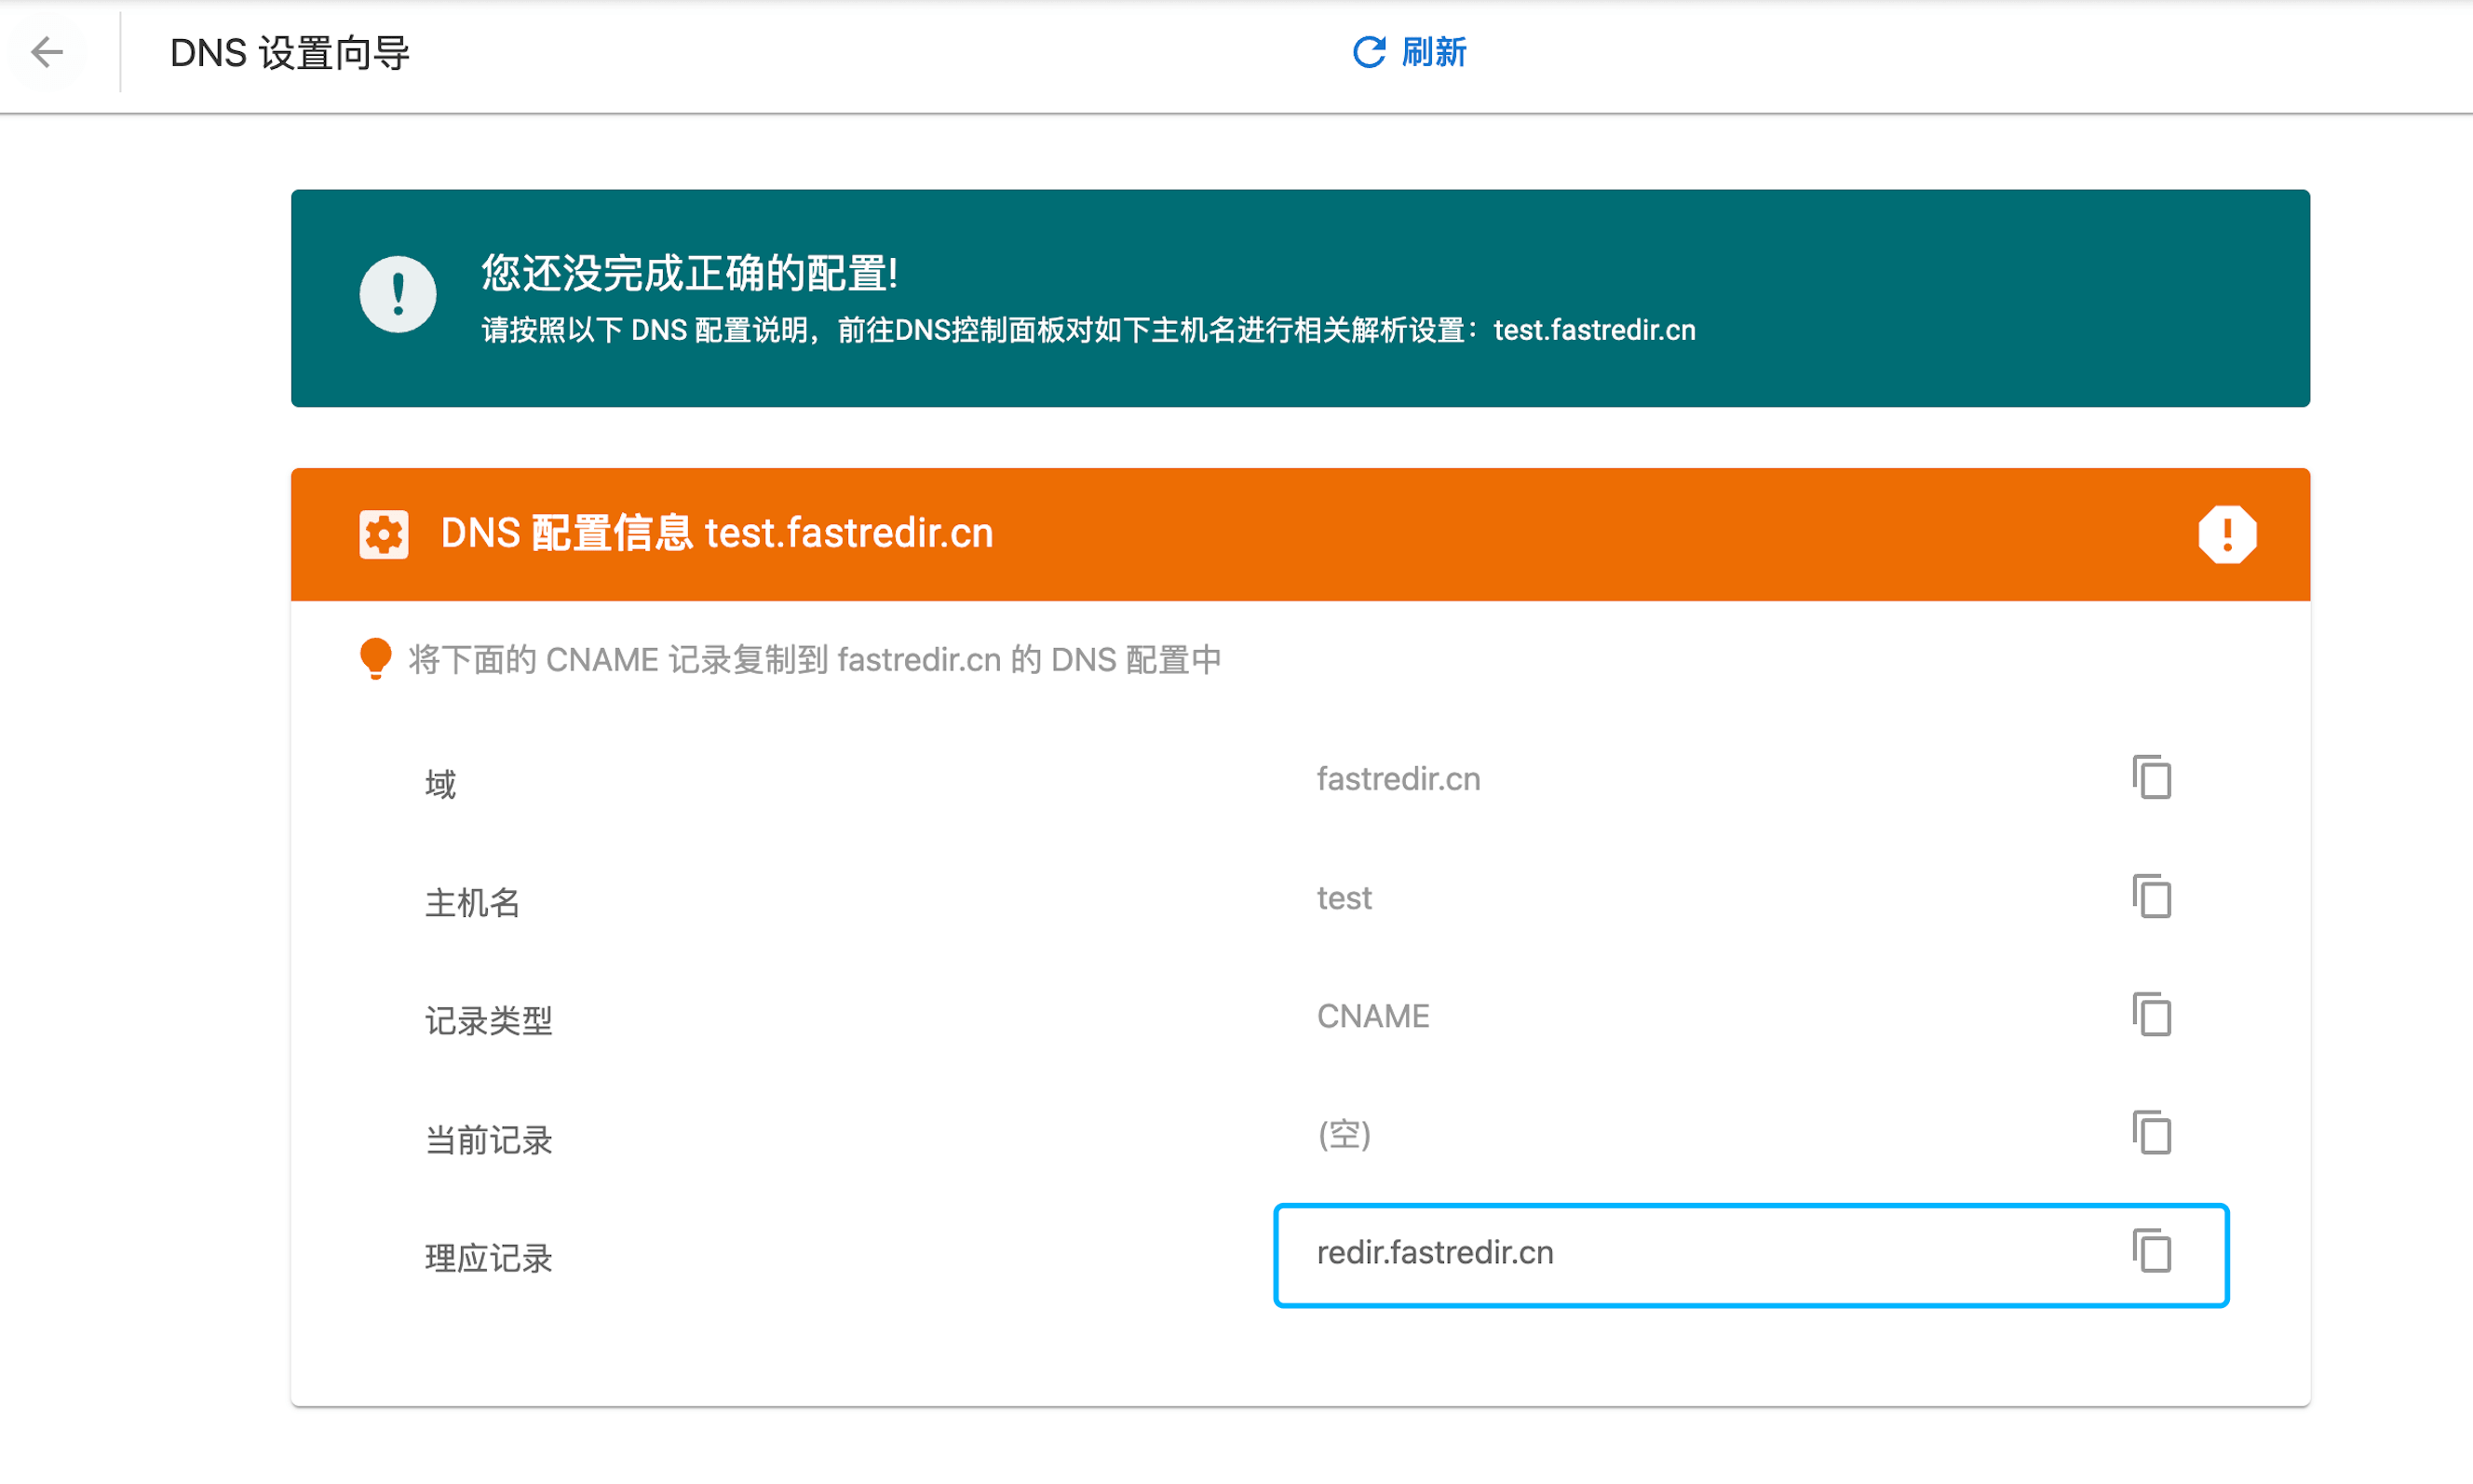The height and width of the screenshot is (1484, 2473).
Task: Click the test hostname value
Action: (x=1344, y=898)
